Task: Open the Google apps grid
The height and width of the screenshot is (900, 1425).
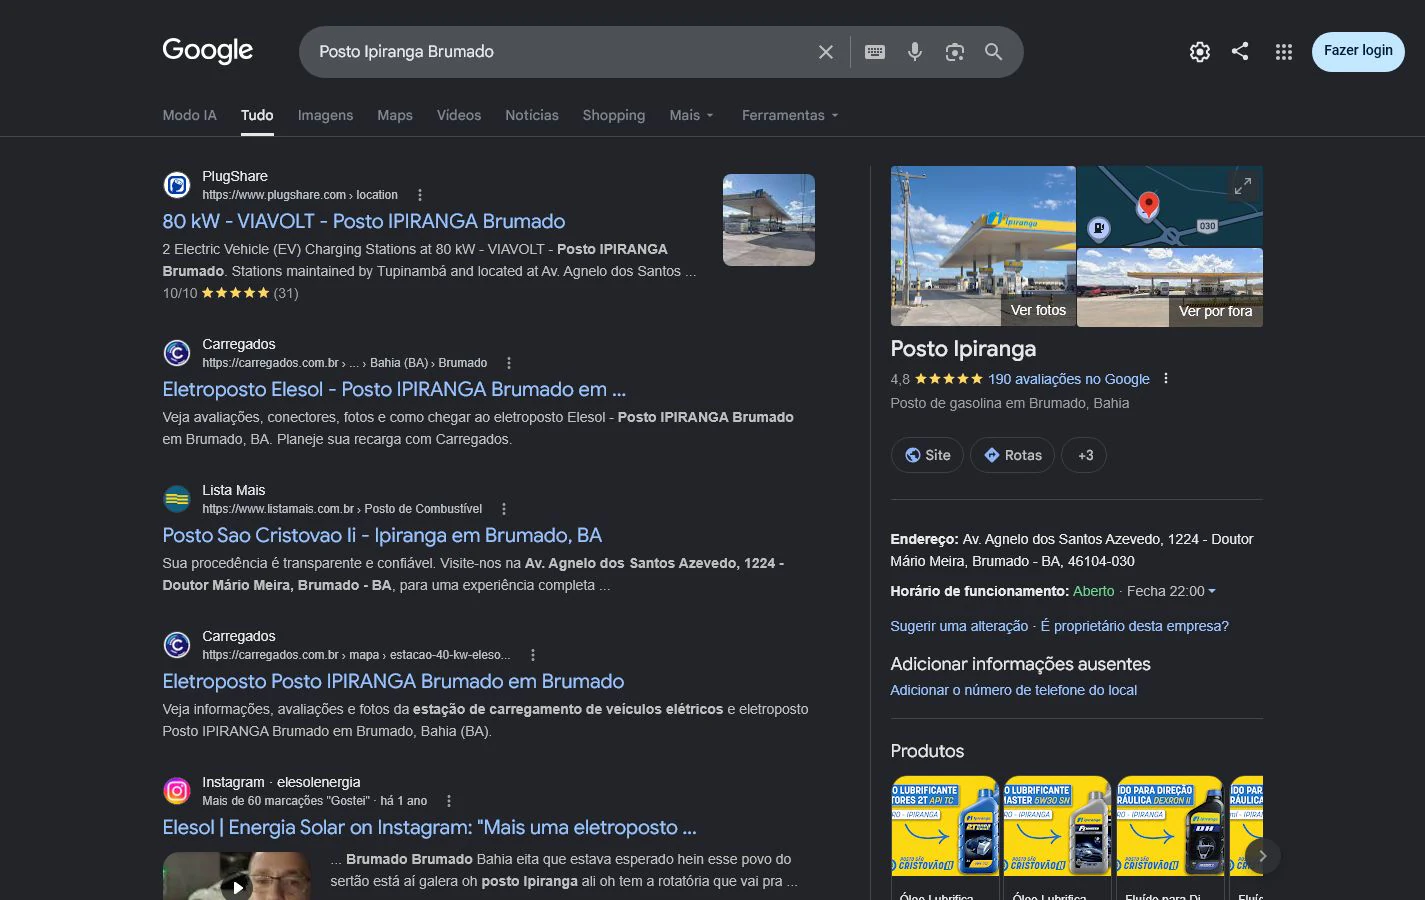Action: tap(1284, 52)
